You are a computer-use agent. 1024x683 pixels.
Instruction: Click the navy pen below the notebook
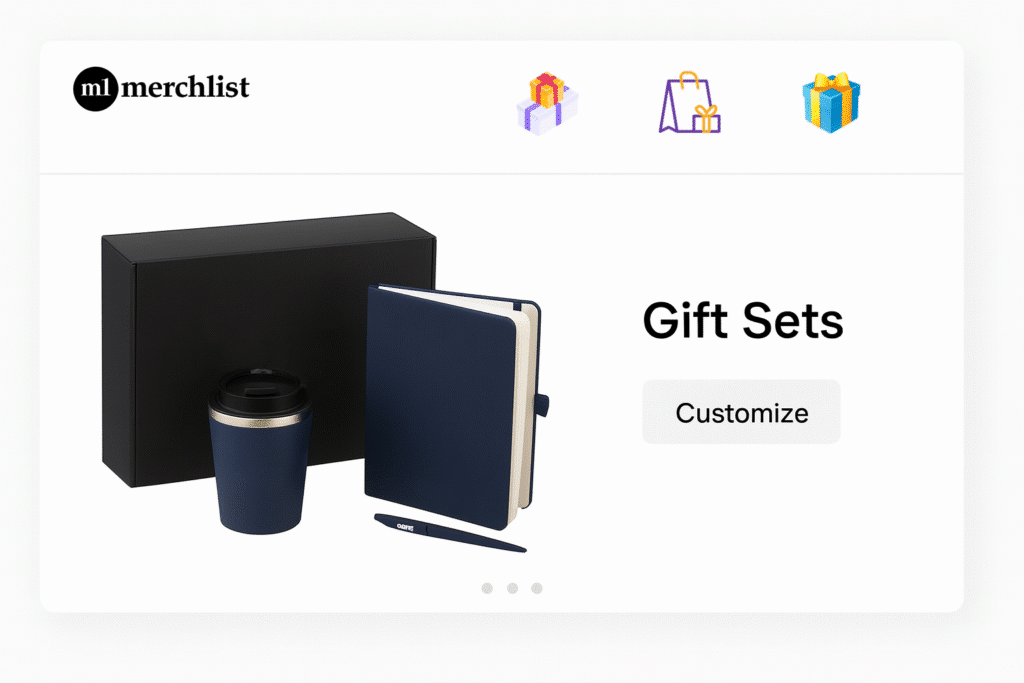[450, 533]
